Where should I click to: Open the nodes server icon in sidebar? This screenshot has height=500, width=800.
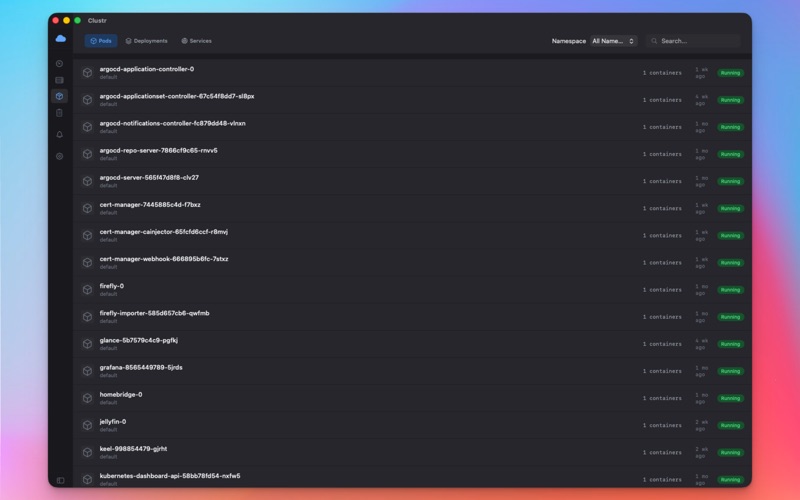coord(60,80)
